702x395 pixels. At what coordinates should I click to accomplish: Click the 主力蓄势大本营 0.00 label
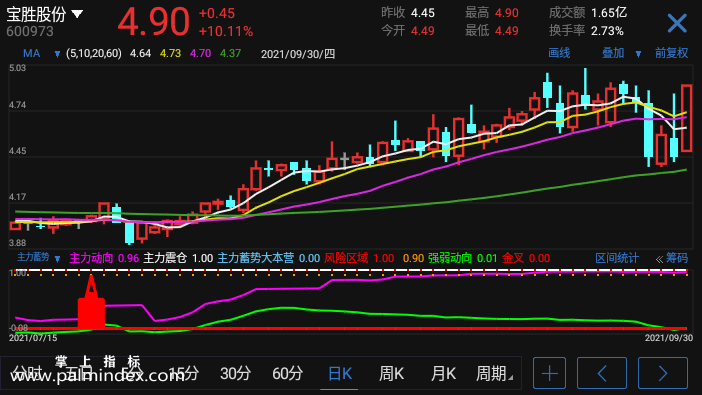pos(269,258)
